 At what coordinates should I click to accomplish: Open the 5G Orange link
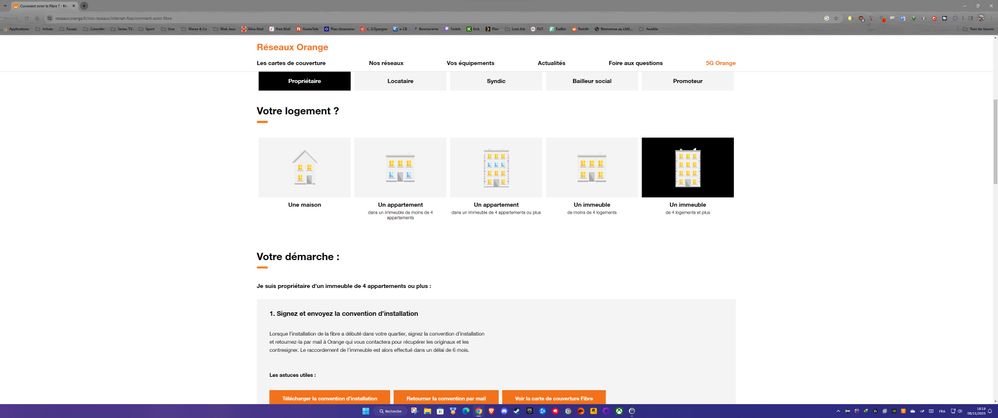[720, 63]
